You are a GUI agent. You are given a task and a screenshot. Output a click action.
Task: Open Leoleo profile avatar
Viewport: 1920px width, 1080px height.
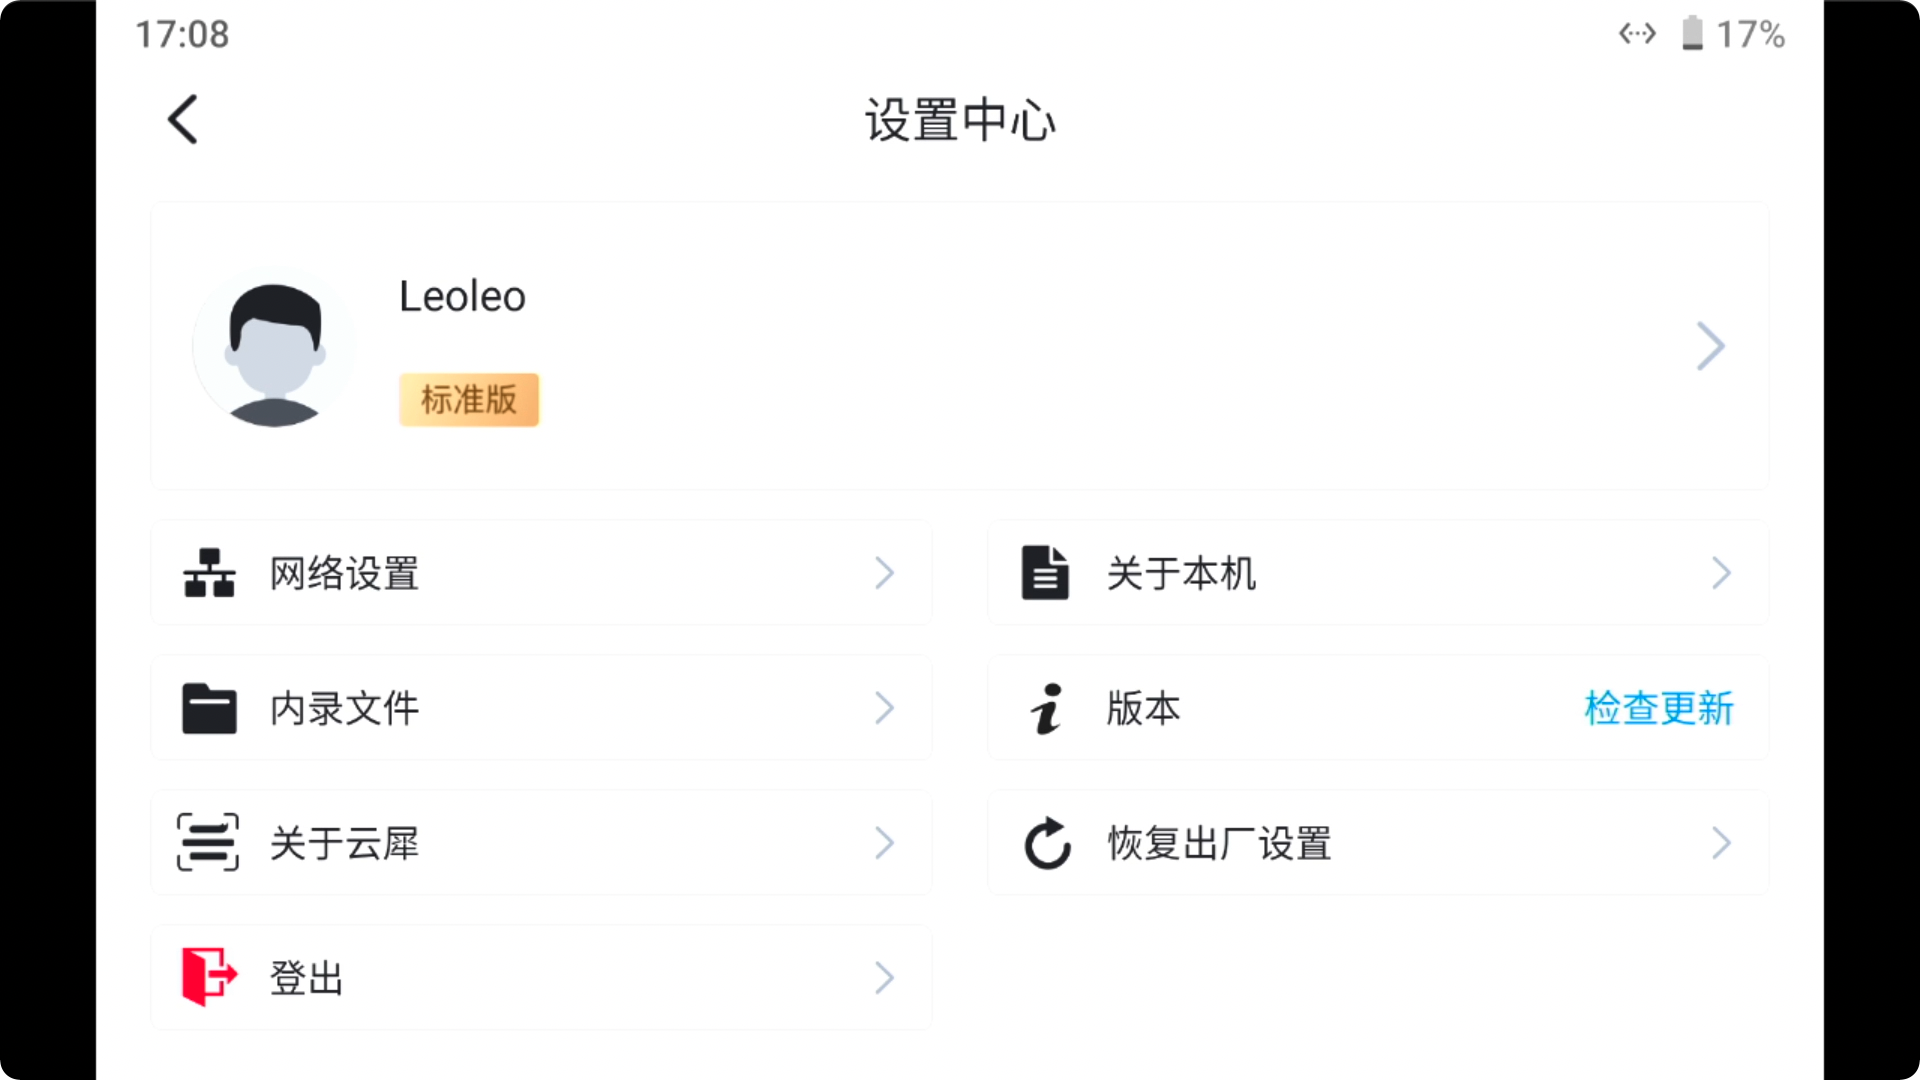pos(274,347)
